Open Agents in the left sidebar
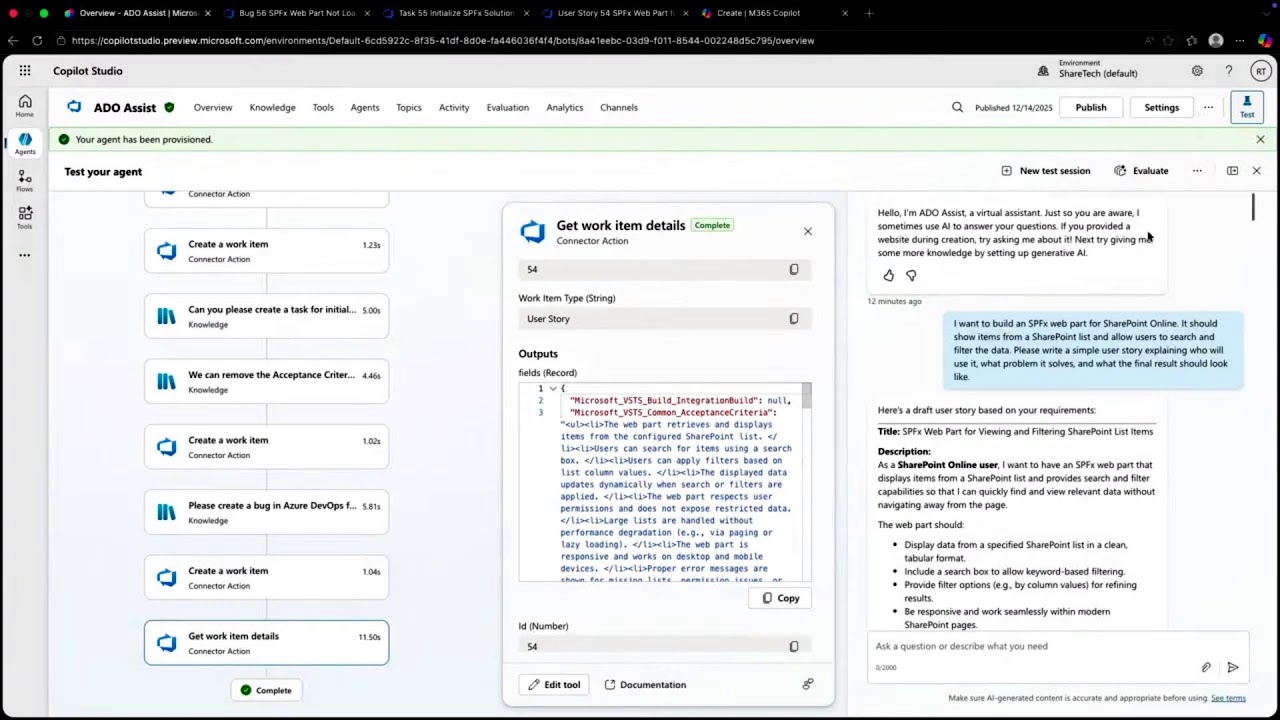The image size is (1280, 720). 25,144
